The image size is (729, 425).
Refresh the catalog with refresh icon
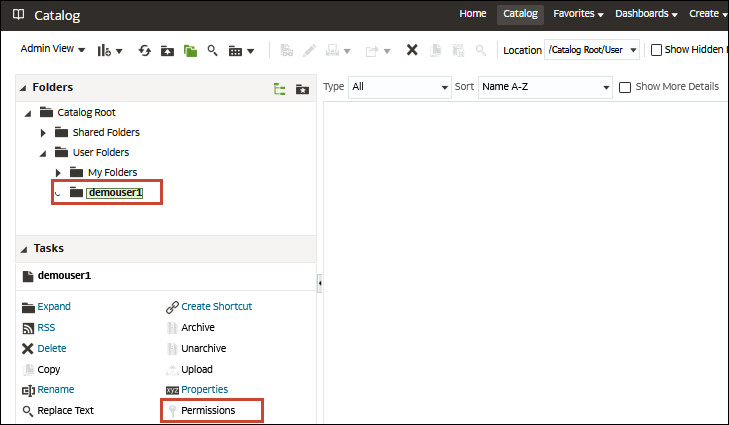(x=145, y=50)
